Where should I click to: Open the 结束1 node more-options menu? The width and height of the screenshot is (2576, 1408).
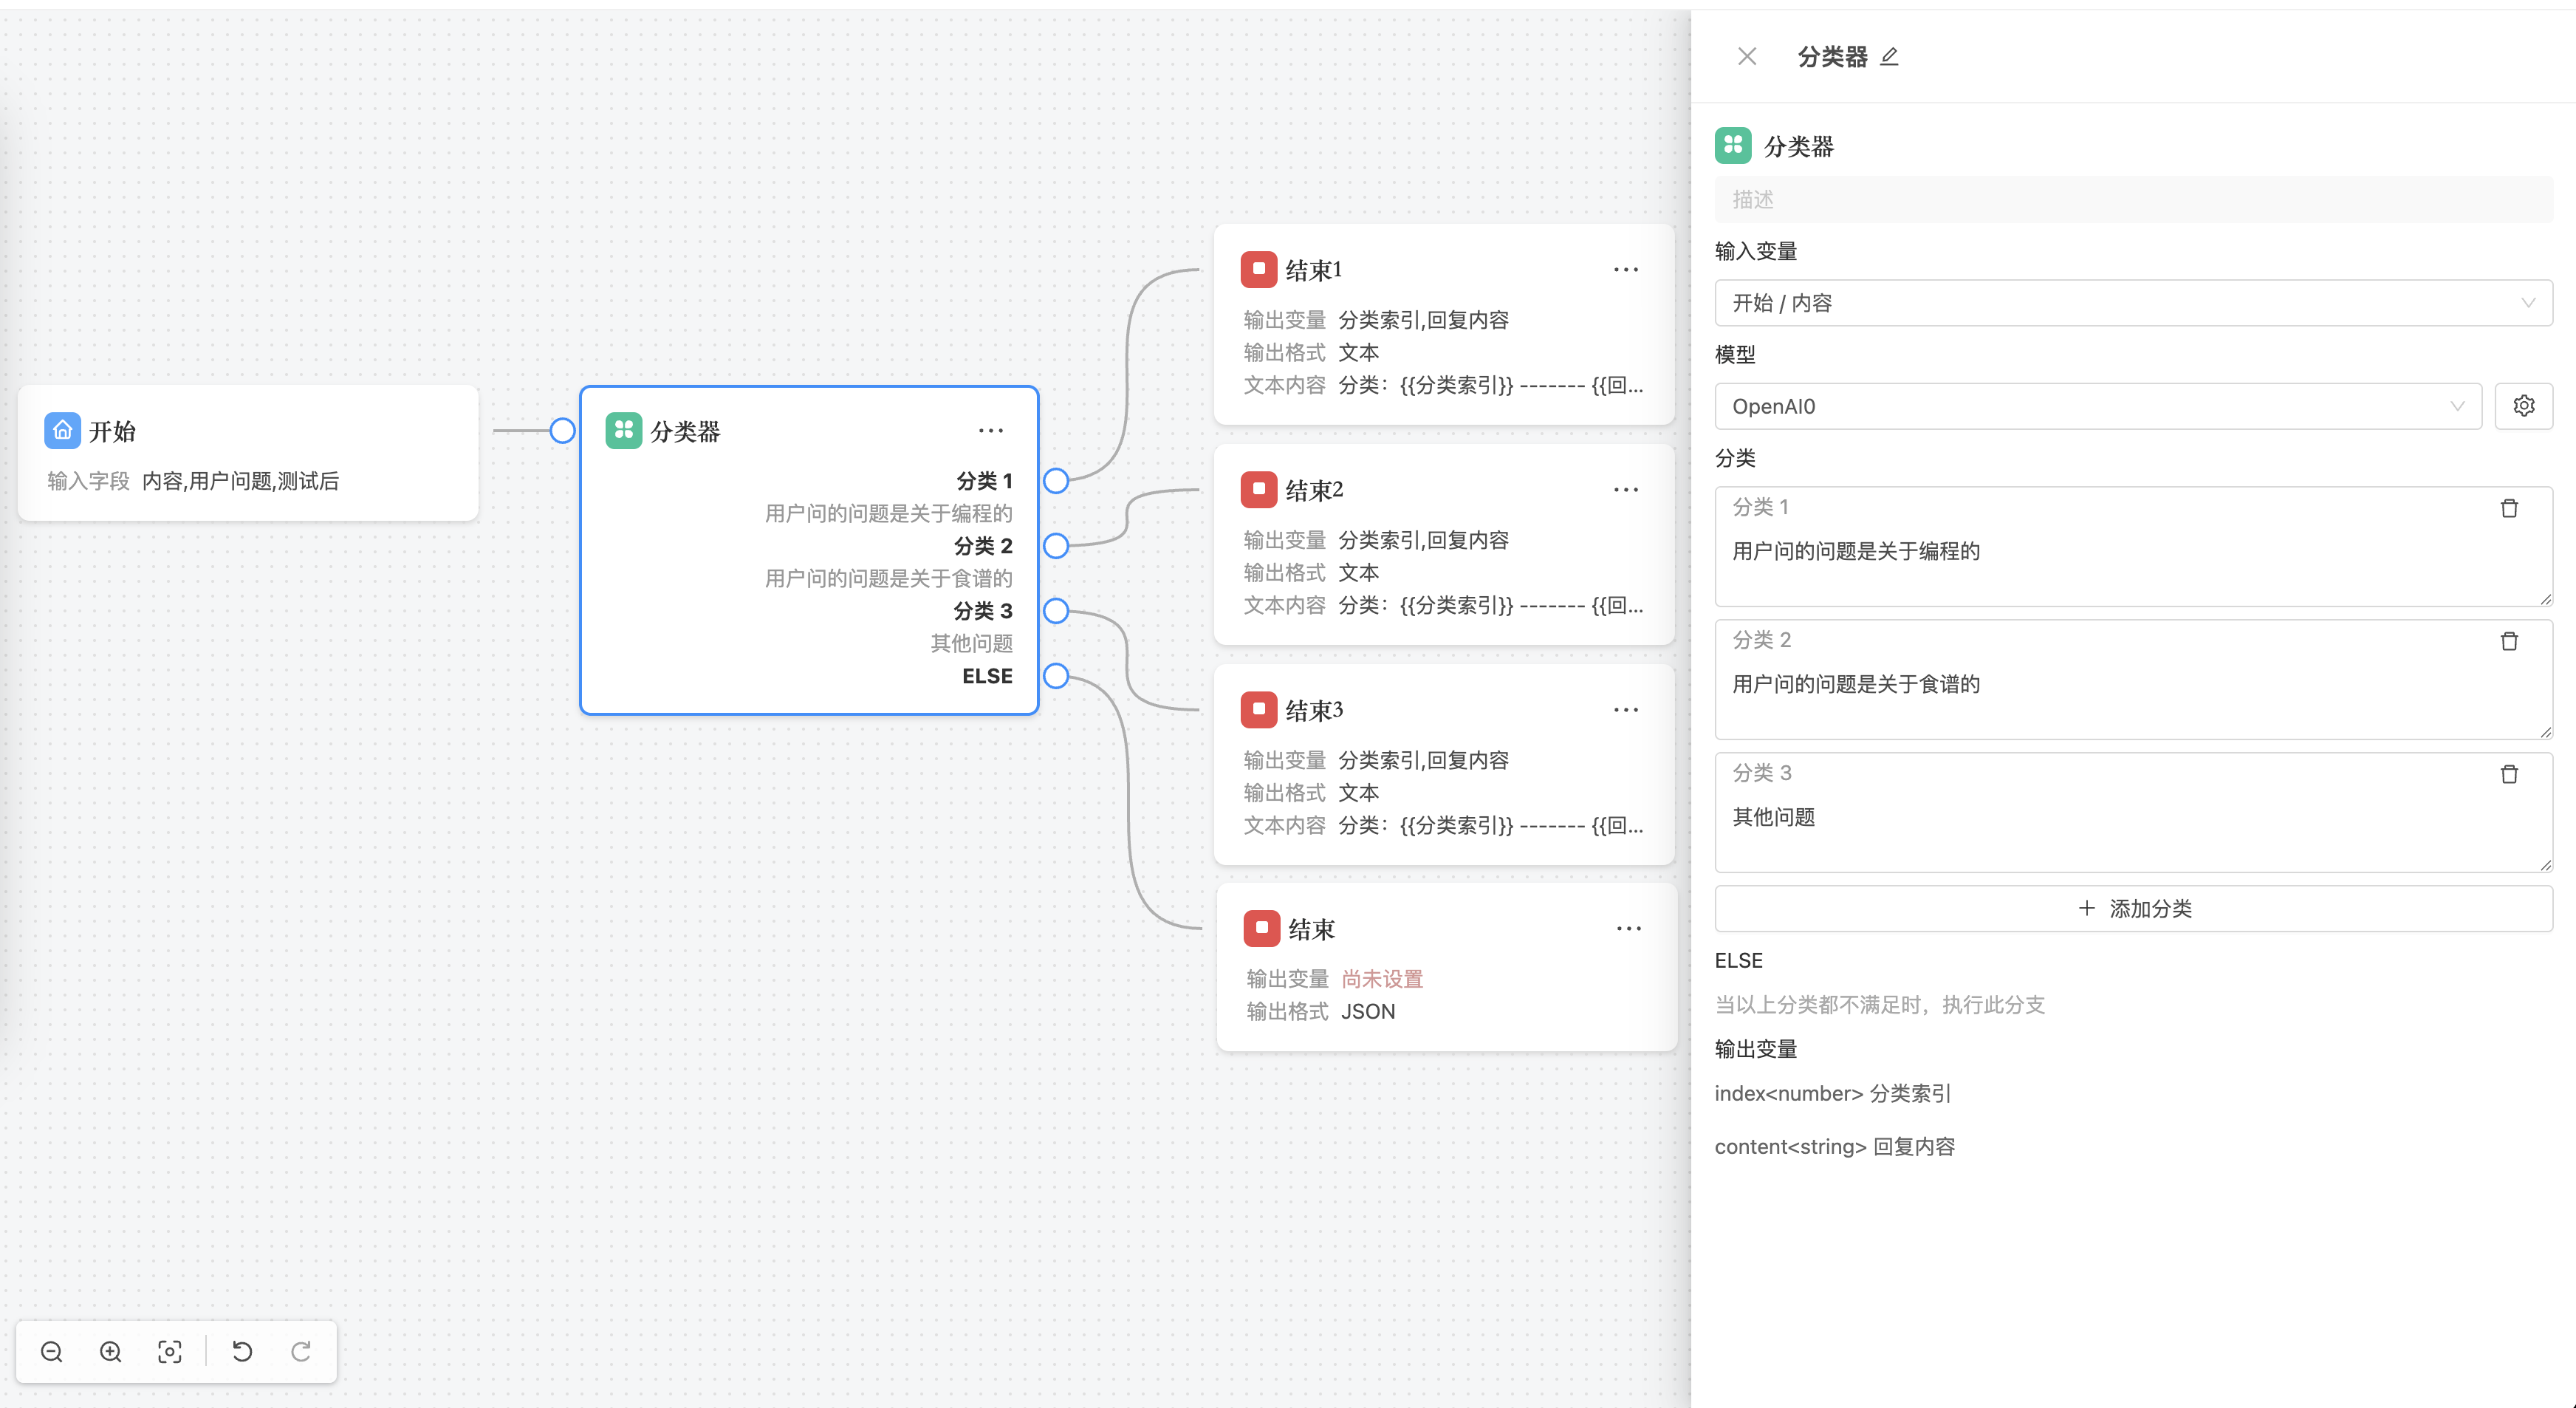[1626, 270]
